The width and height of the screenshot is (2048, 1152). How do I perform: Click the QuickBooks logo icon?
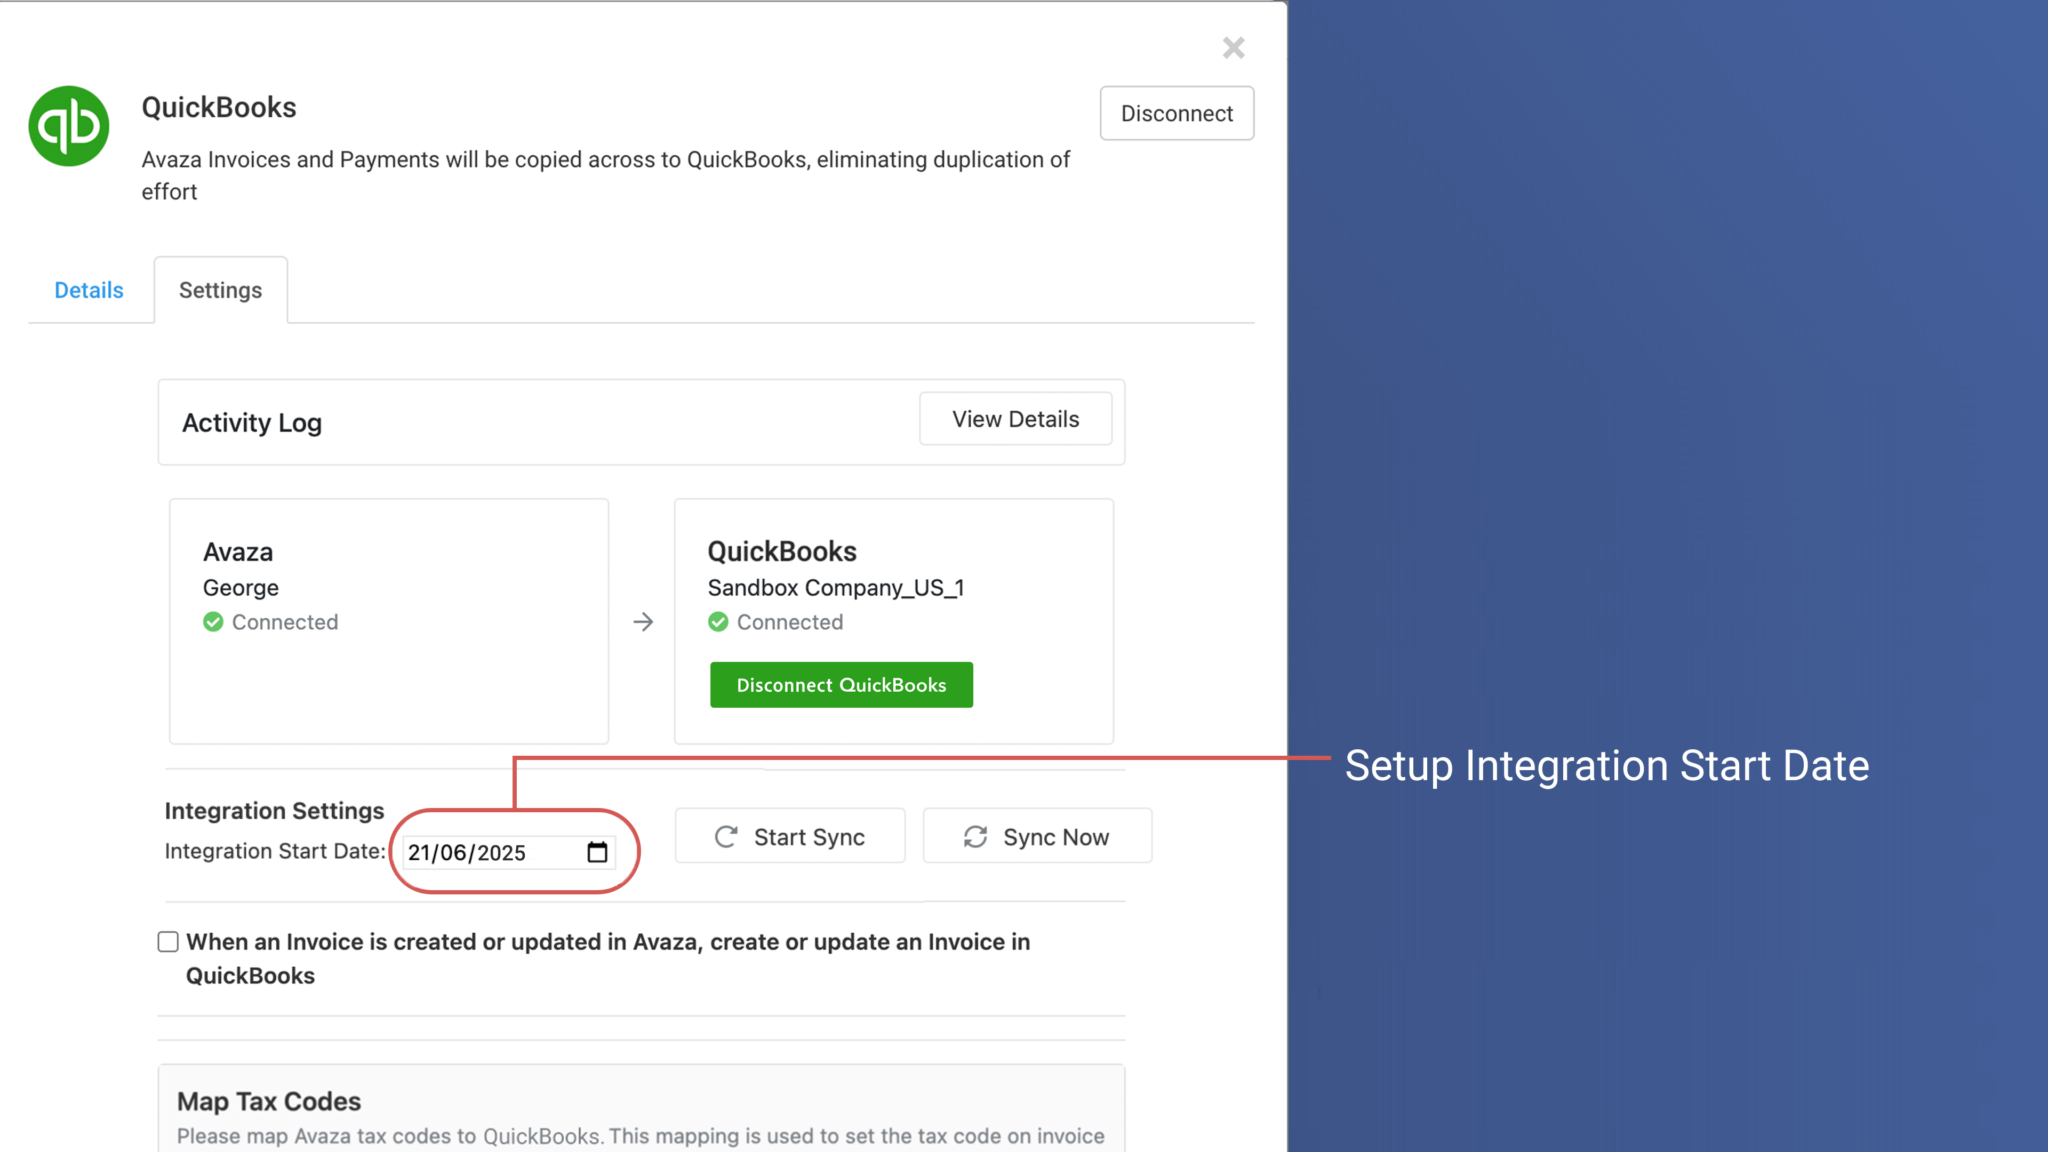(x=67, y=124)
